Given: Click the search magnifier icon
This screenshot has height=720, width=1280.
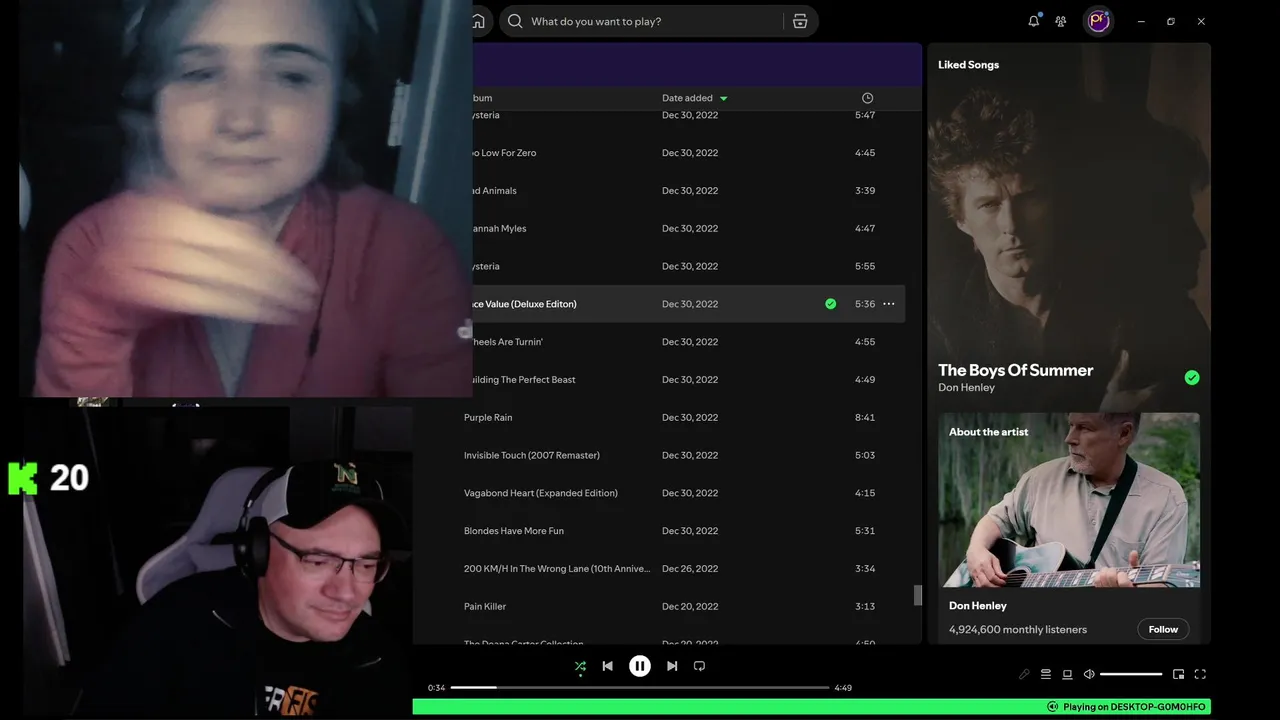Looking at the screenshot, I should click(515, 21).
